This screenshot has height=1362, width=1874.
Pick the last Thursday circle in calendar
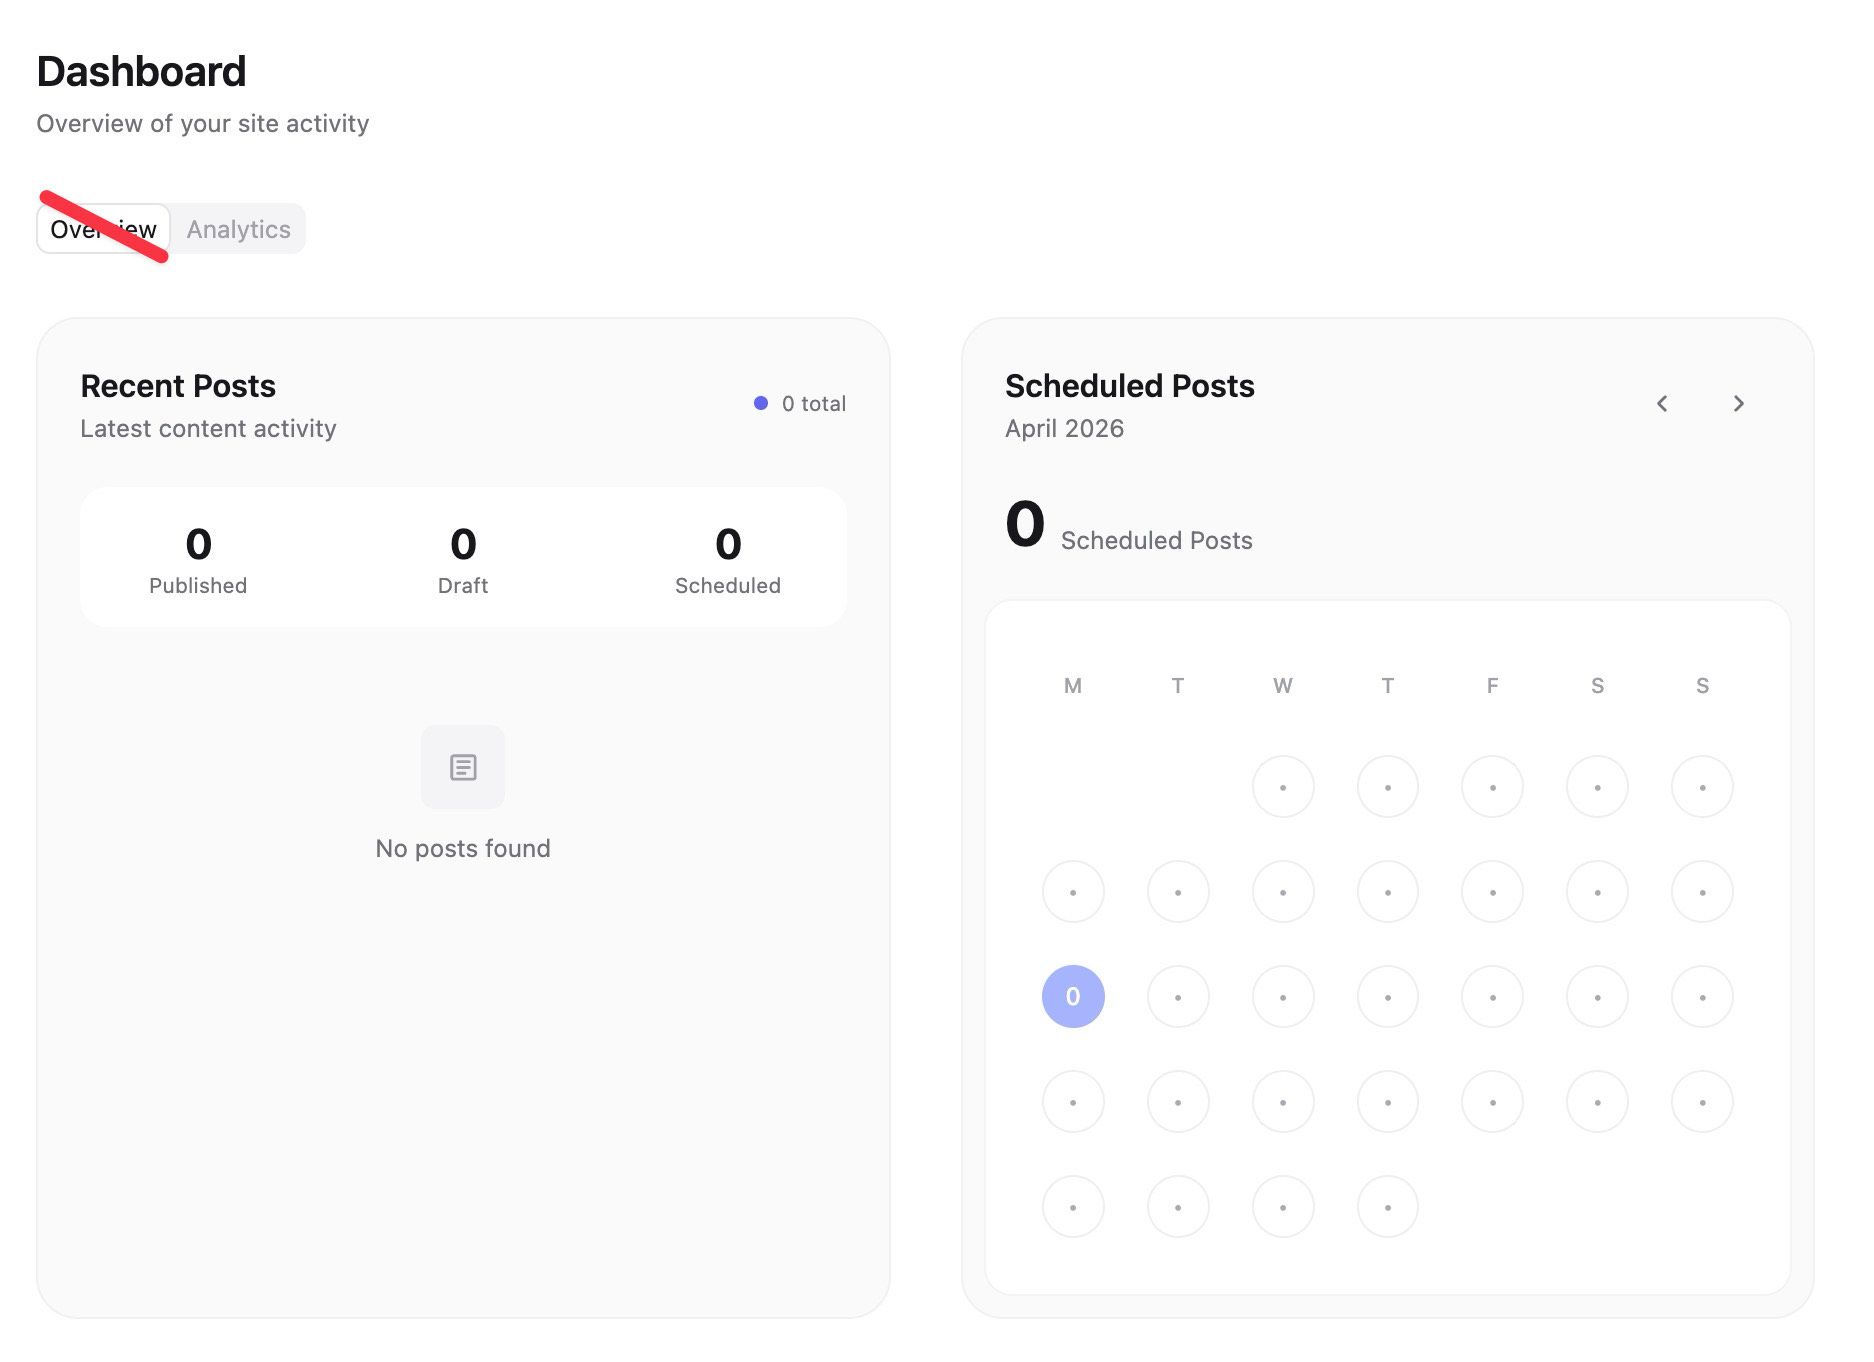1388,1206
